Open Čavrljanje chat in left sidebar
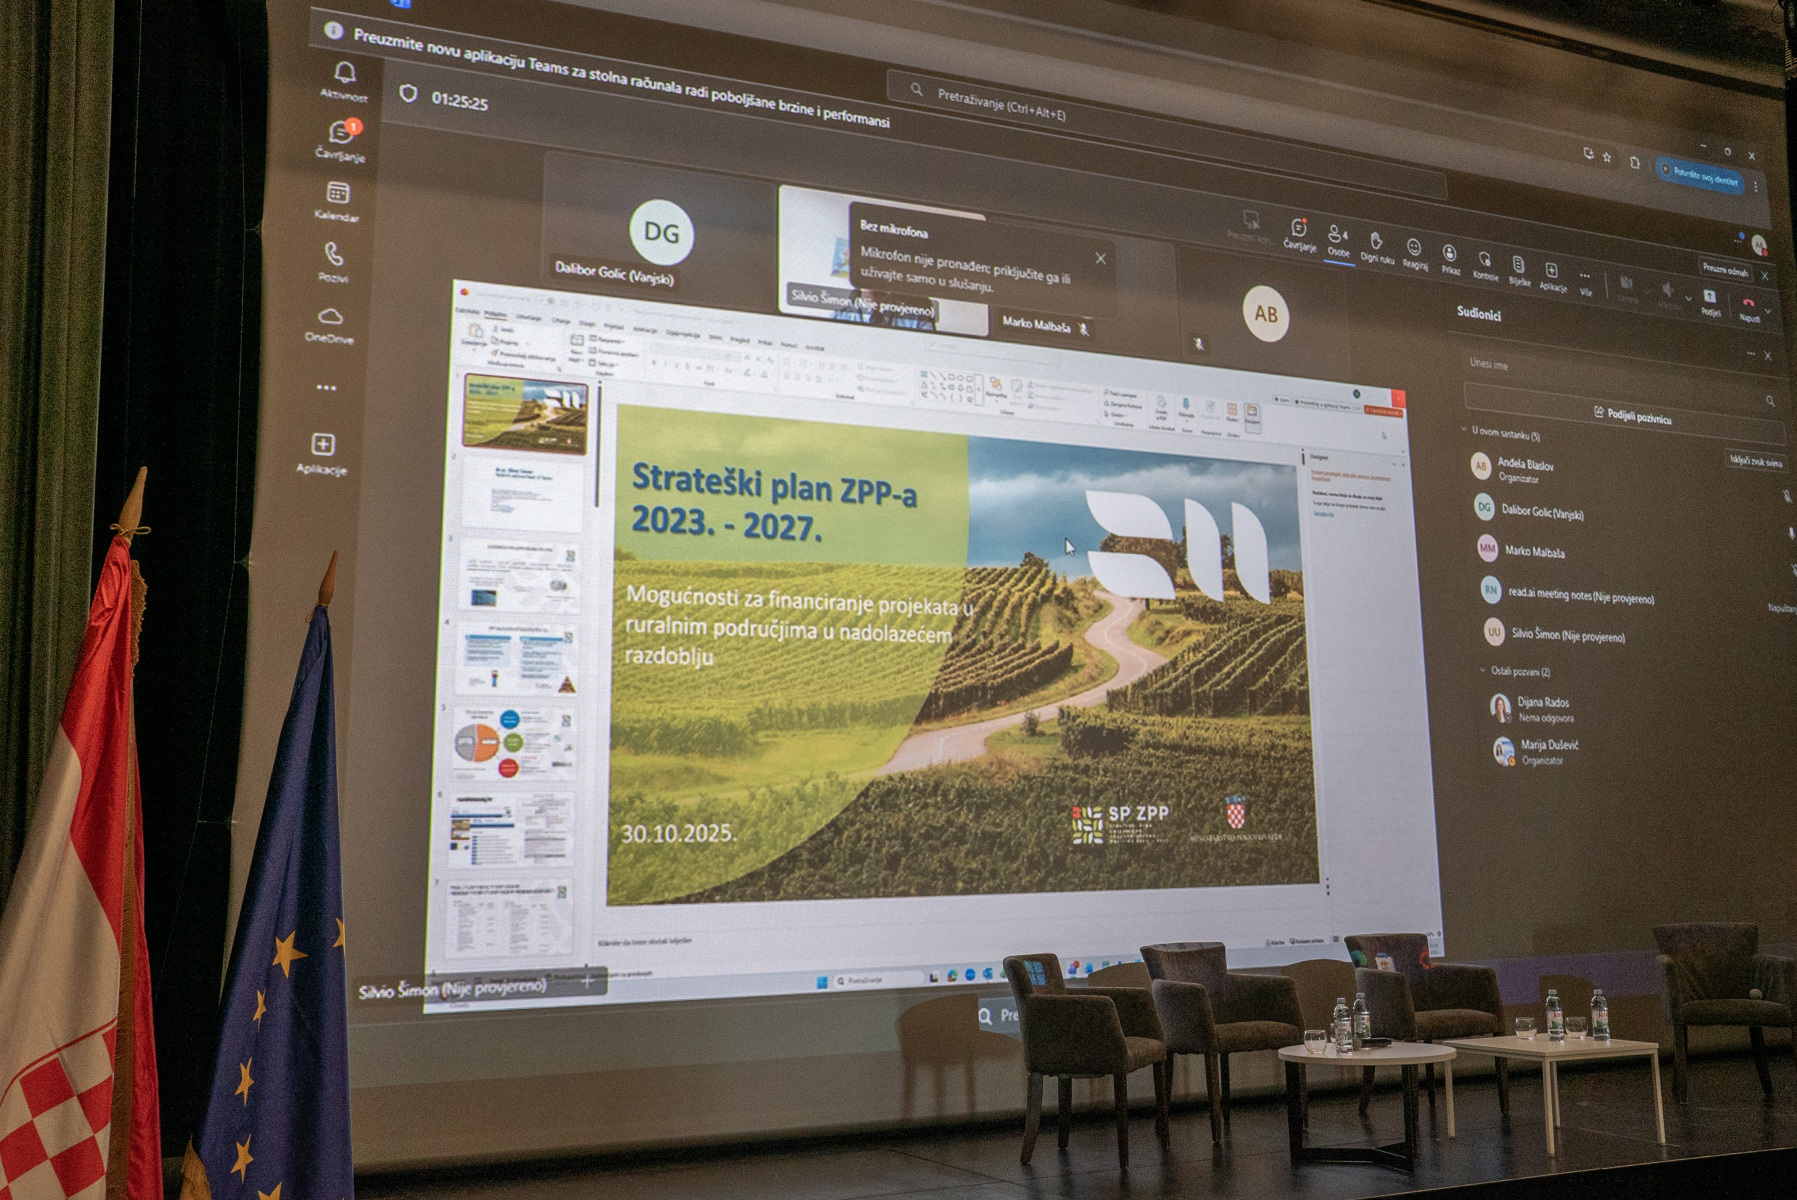This screenshot has width=1797, height=1200. (x=340, y=138)
